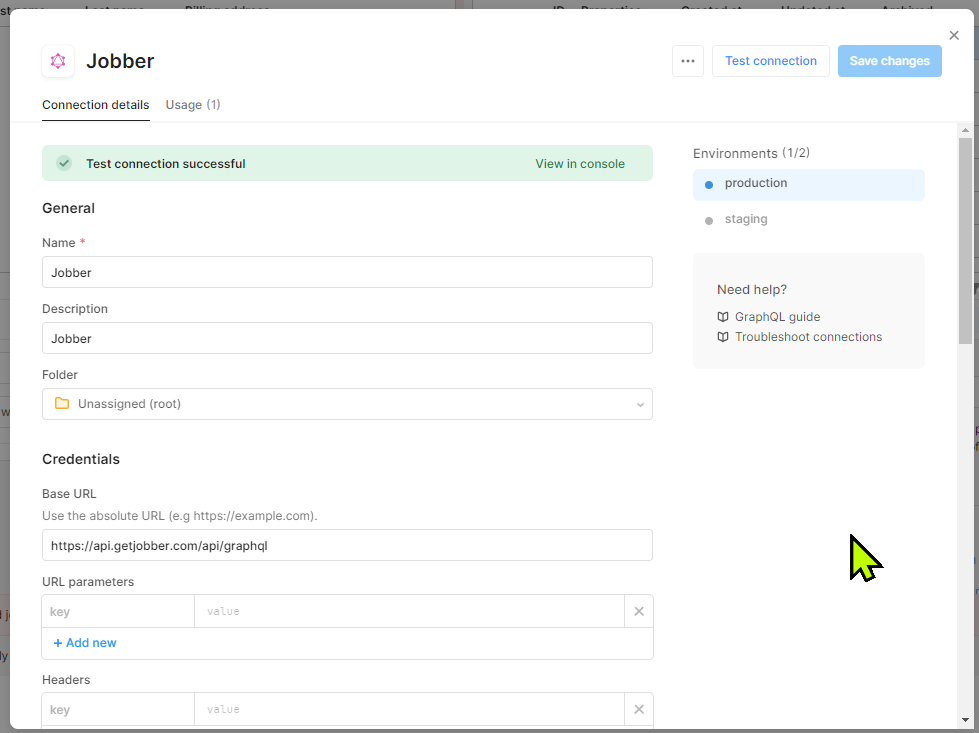This screenshot has width=979, height=733.
Task: Click the scrollbar down arrow
Action: click(x=965, y=720)
